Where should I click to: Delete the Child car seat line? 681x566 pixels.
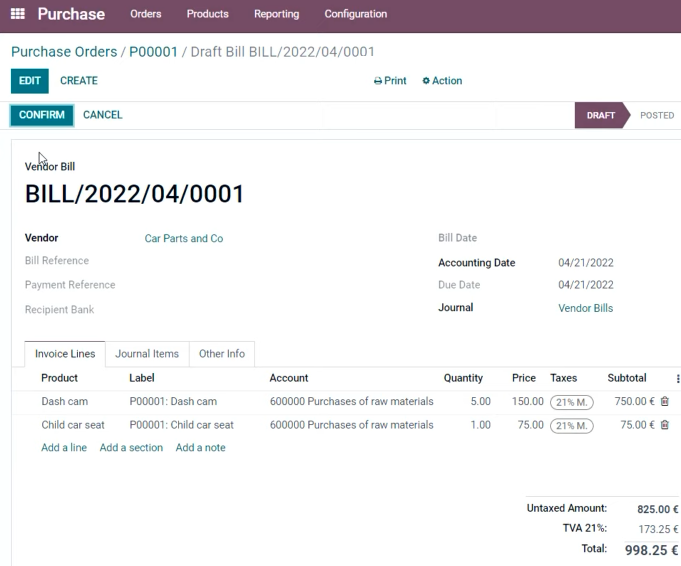(664, 424)
